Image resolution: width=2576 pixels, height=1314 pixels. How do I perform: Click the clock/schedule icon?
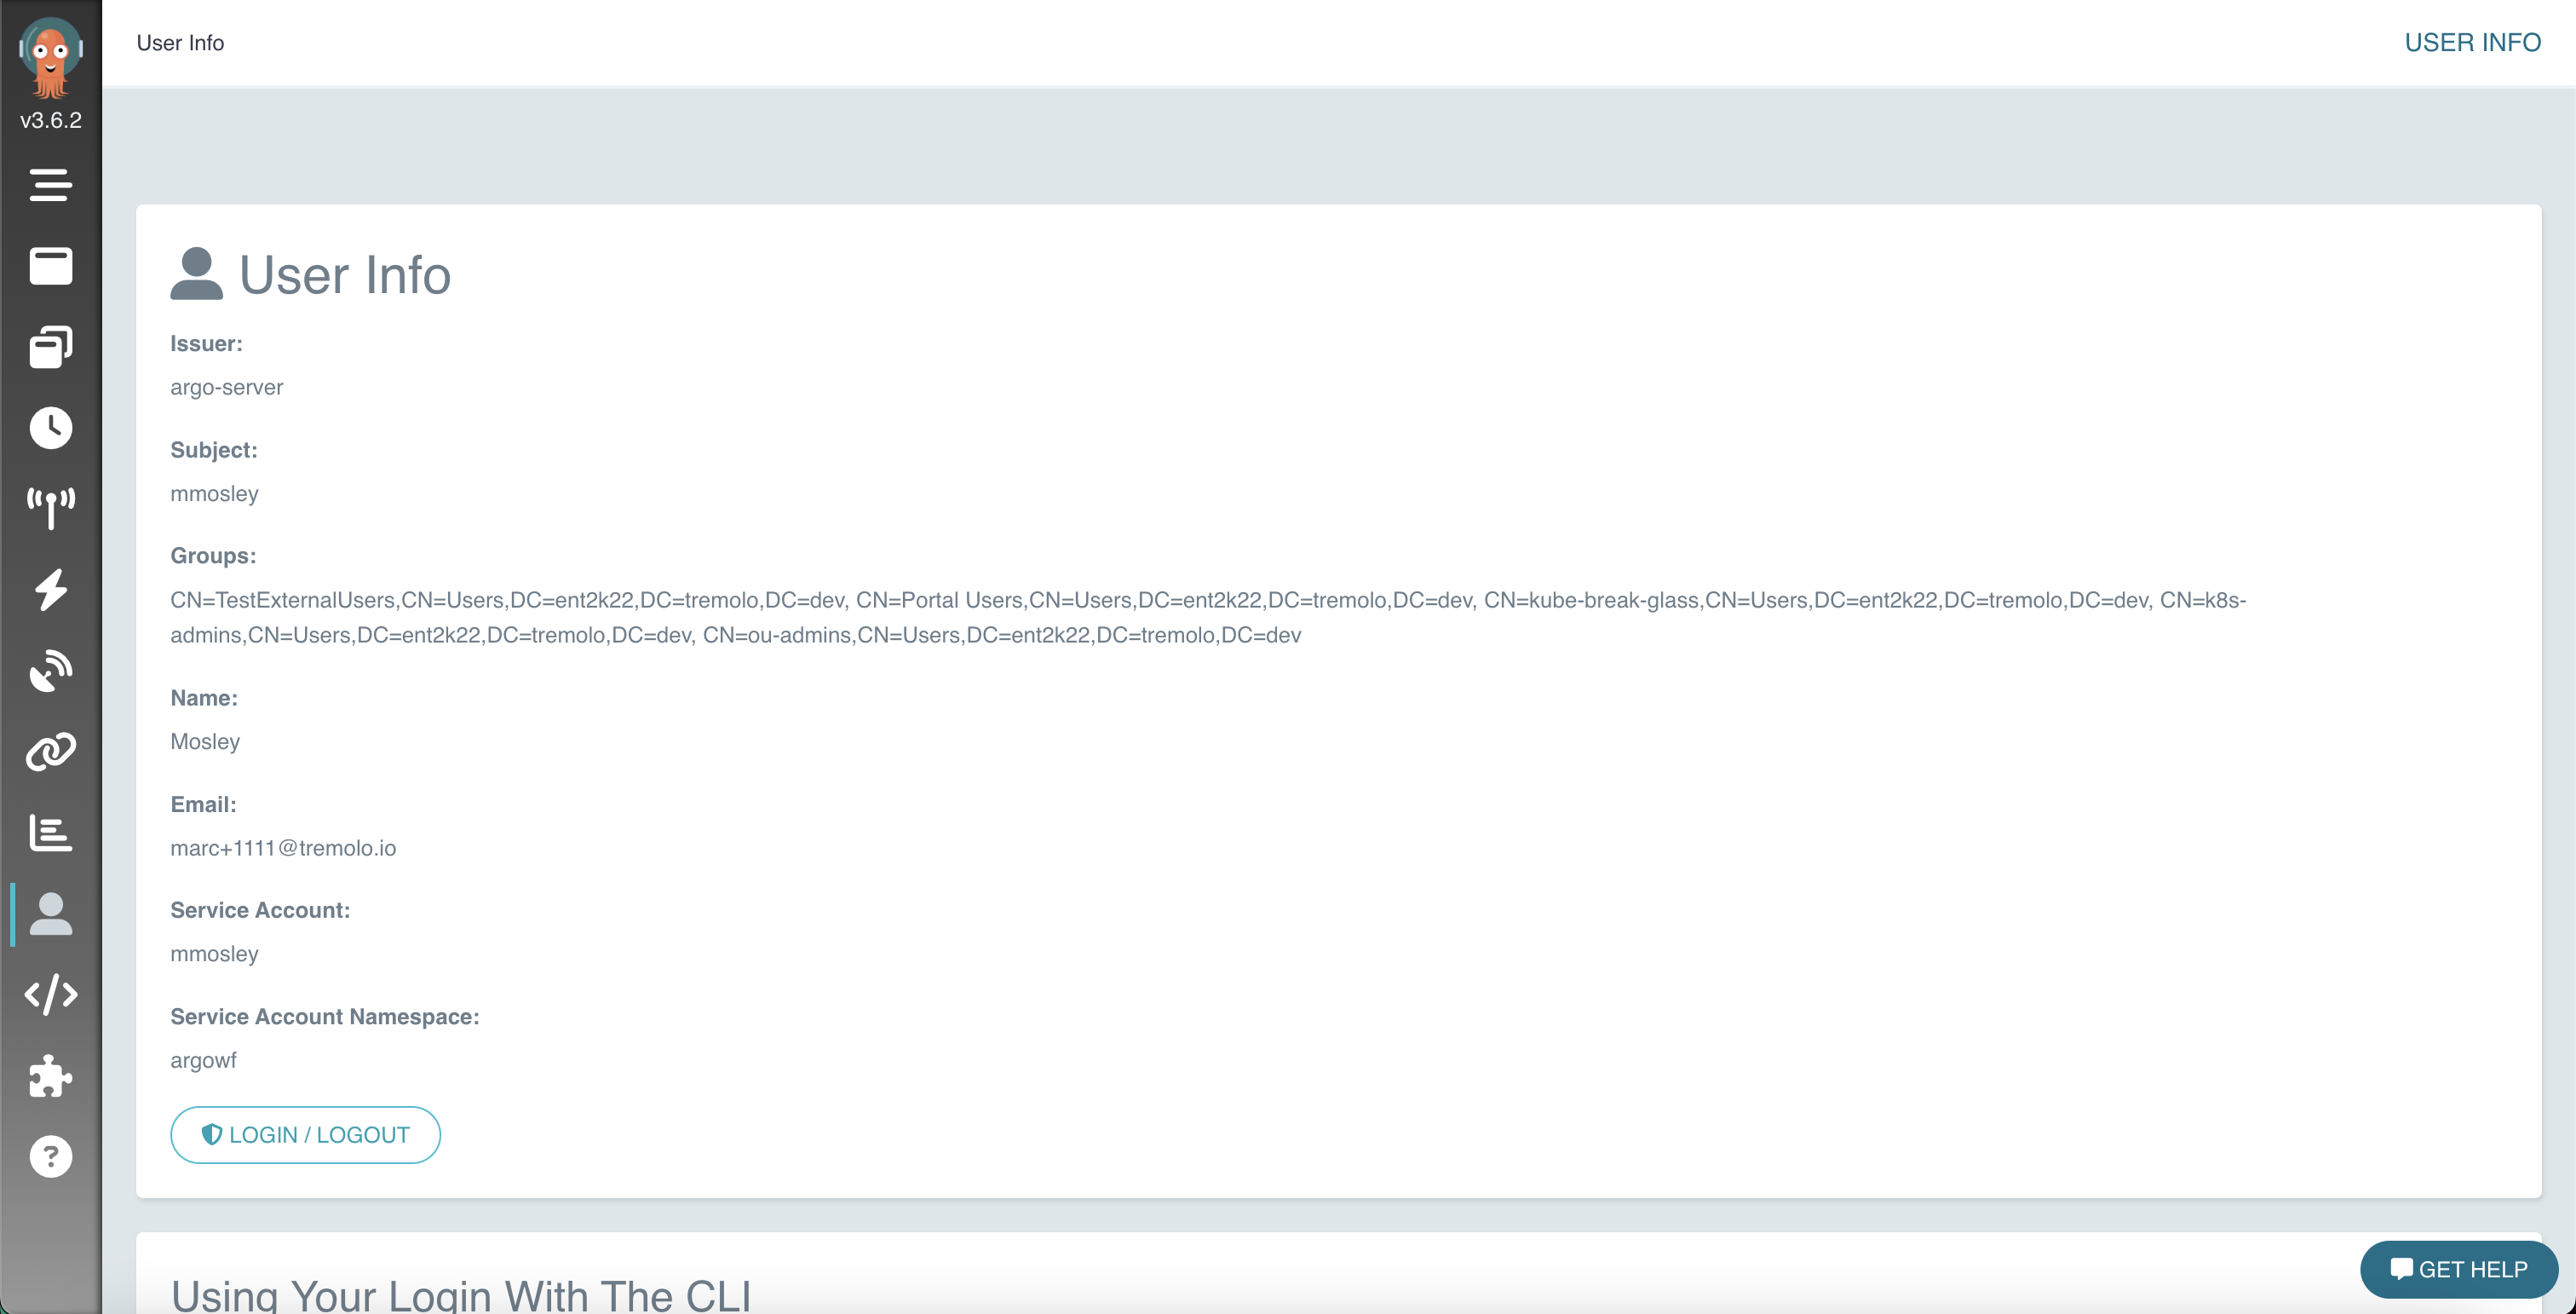(x=50, y=428)
